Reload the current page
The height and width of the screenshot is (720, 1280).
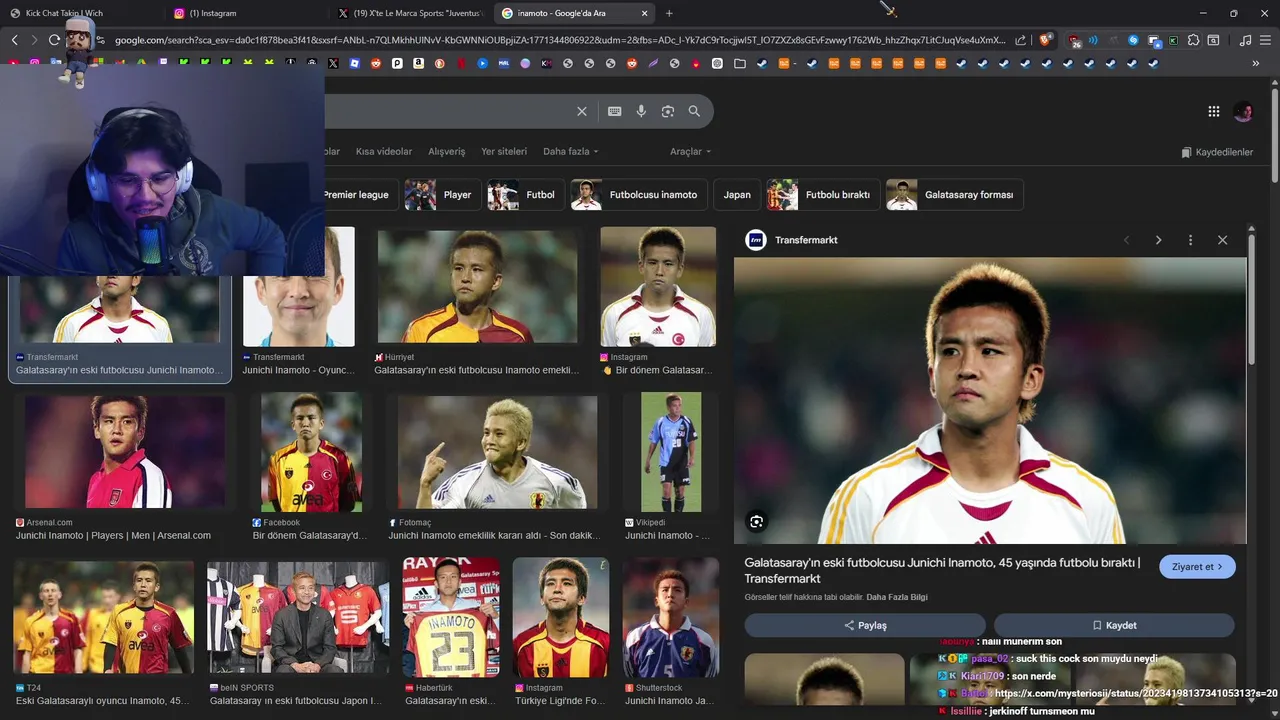click(54, 40)
